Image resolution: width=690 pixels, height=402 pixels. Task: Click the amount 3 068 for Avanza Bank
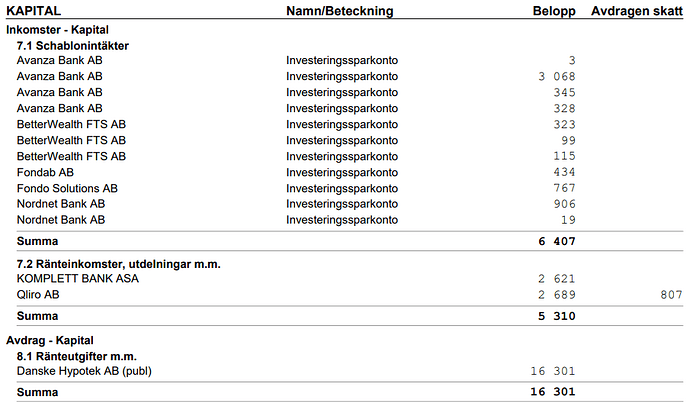557,77
